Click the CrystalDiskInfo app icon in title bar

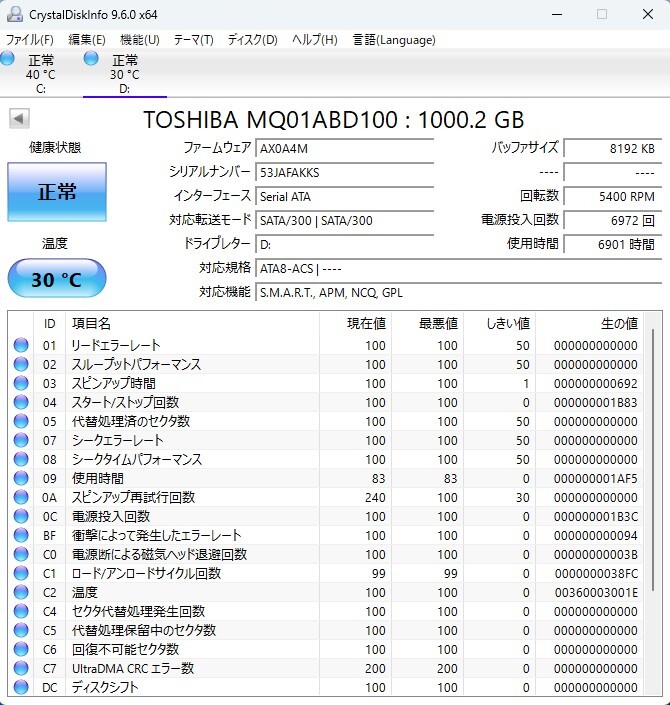tap(14, 14)
